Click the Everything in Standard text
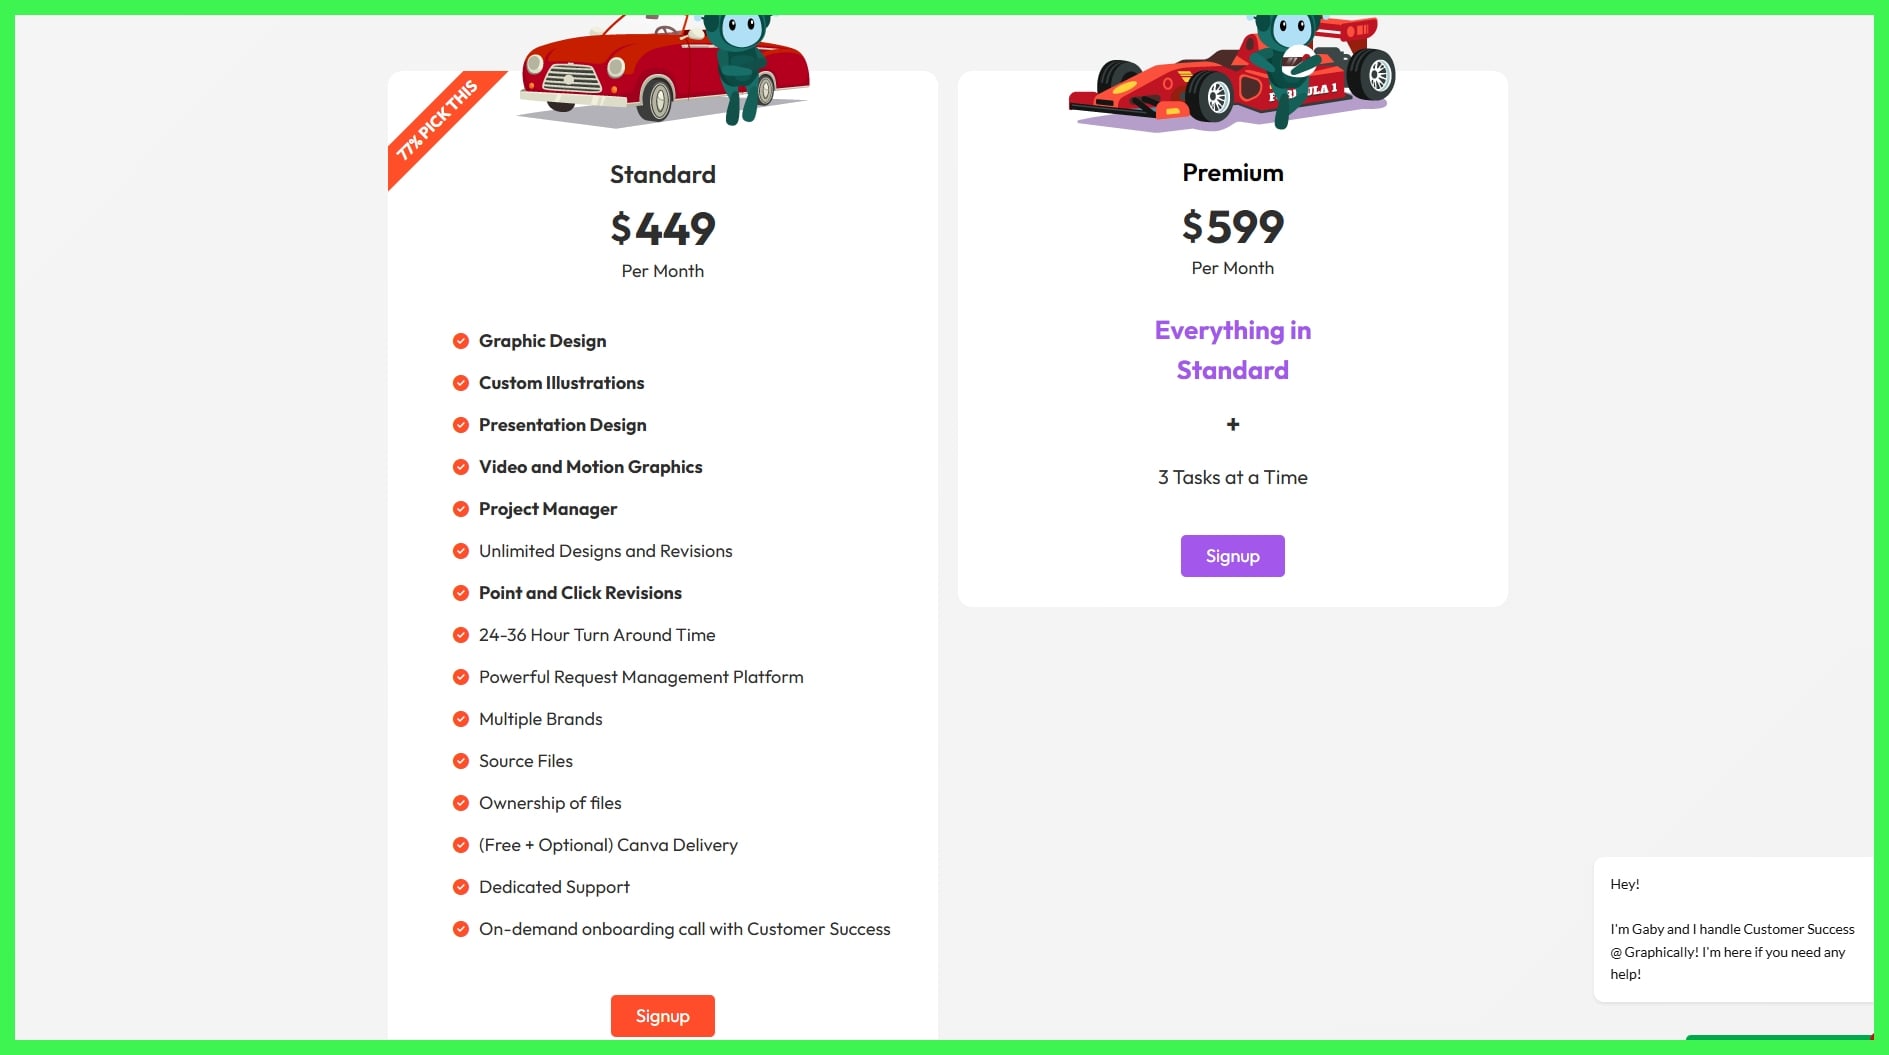This screenshot has width=1889, height=1055. [x=1232, y=350]
